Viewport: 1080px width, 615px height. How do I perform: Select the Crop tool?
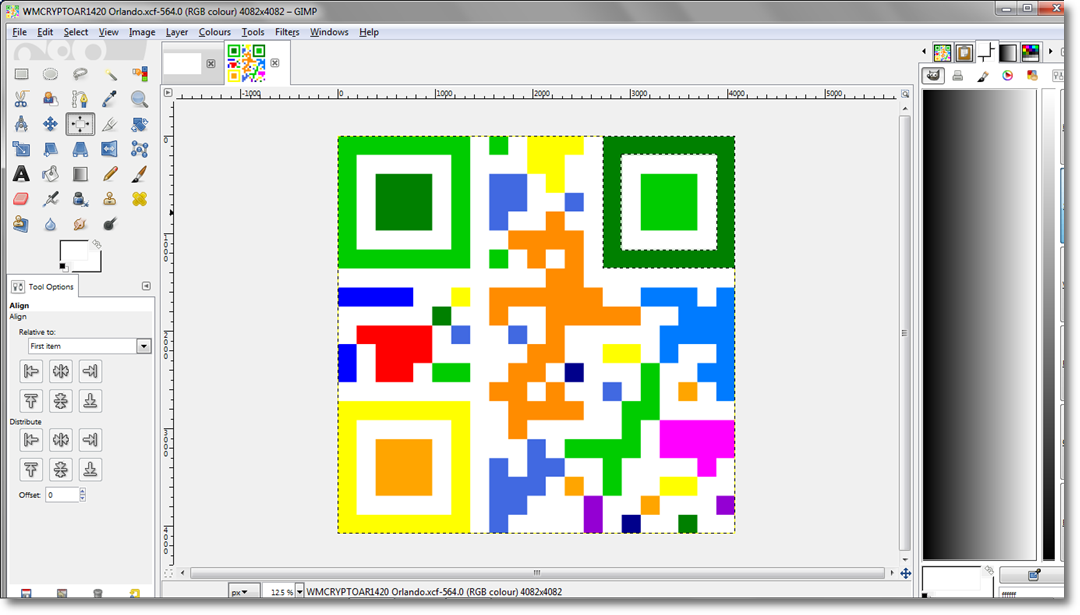coord(110,124)
